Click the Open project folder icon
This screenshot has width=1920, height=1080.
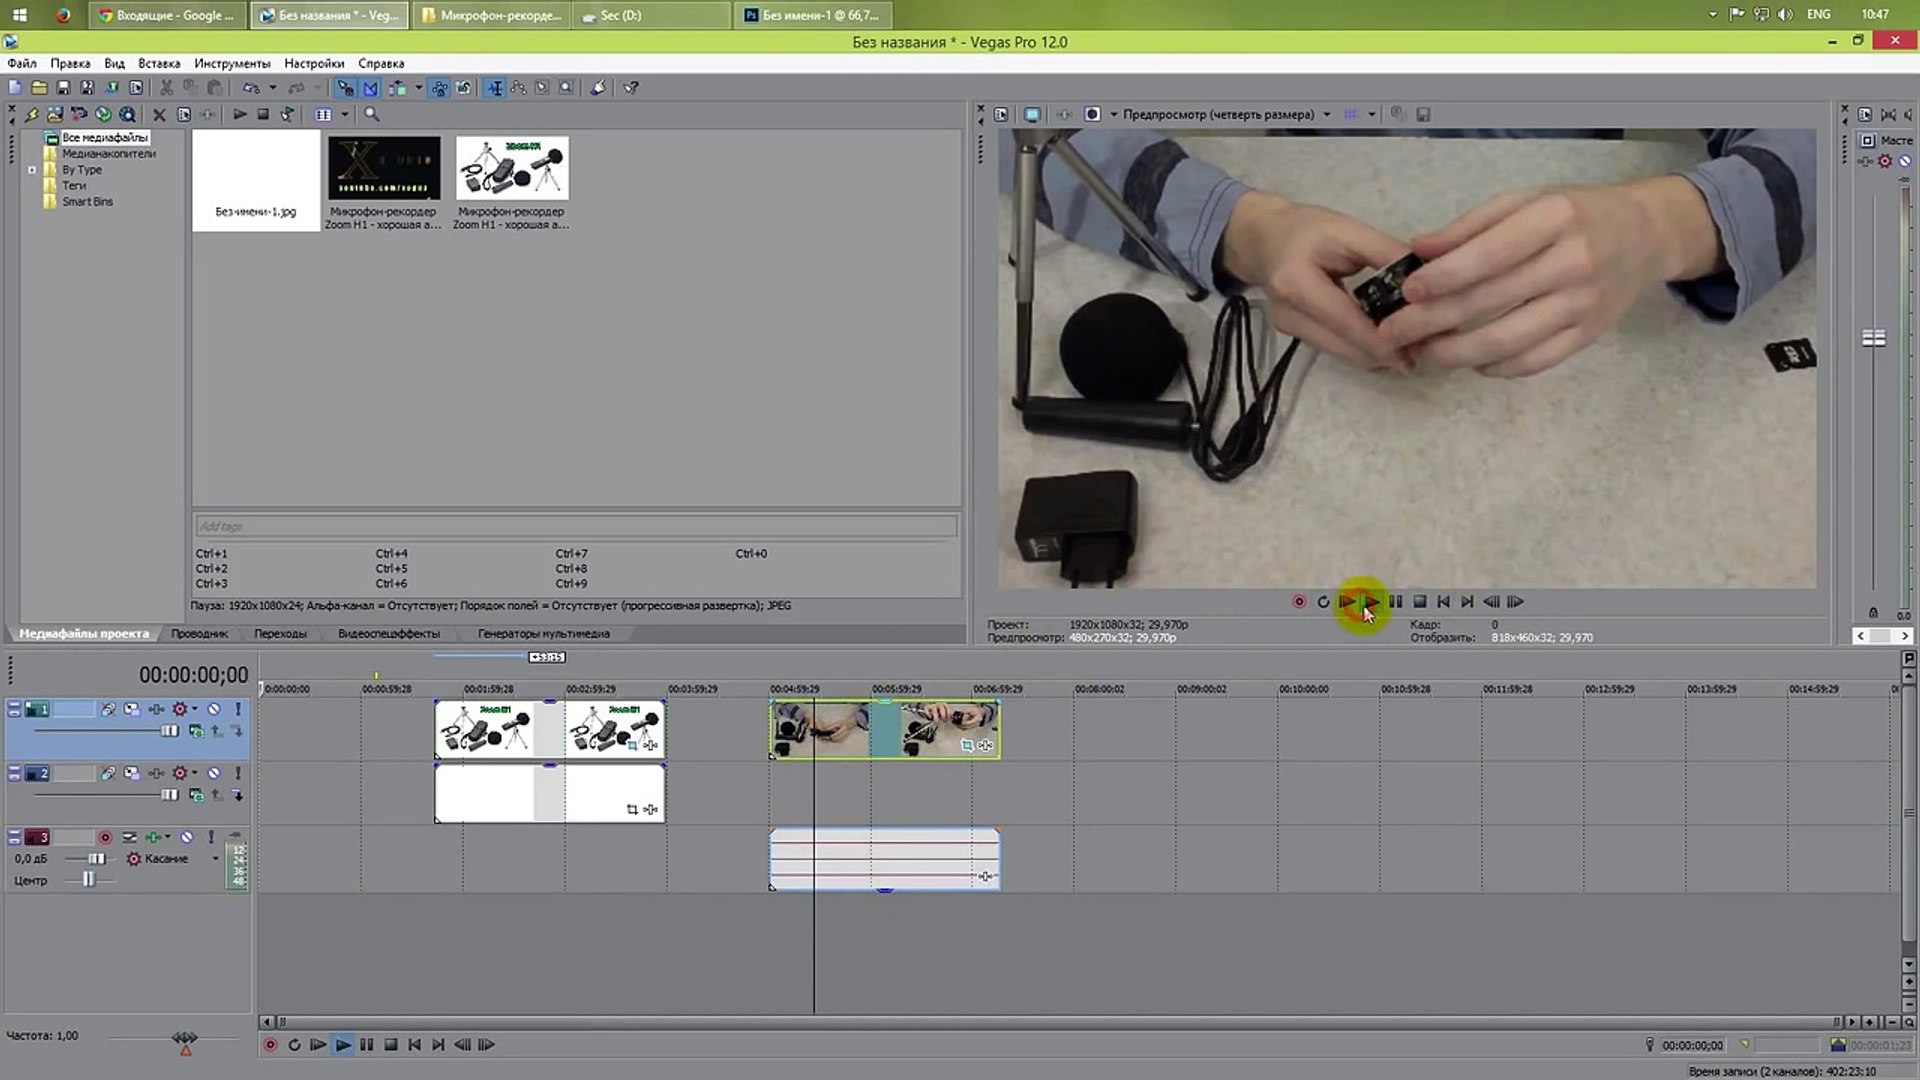(39, 88)
